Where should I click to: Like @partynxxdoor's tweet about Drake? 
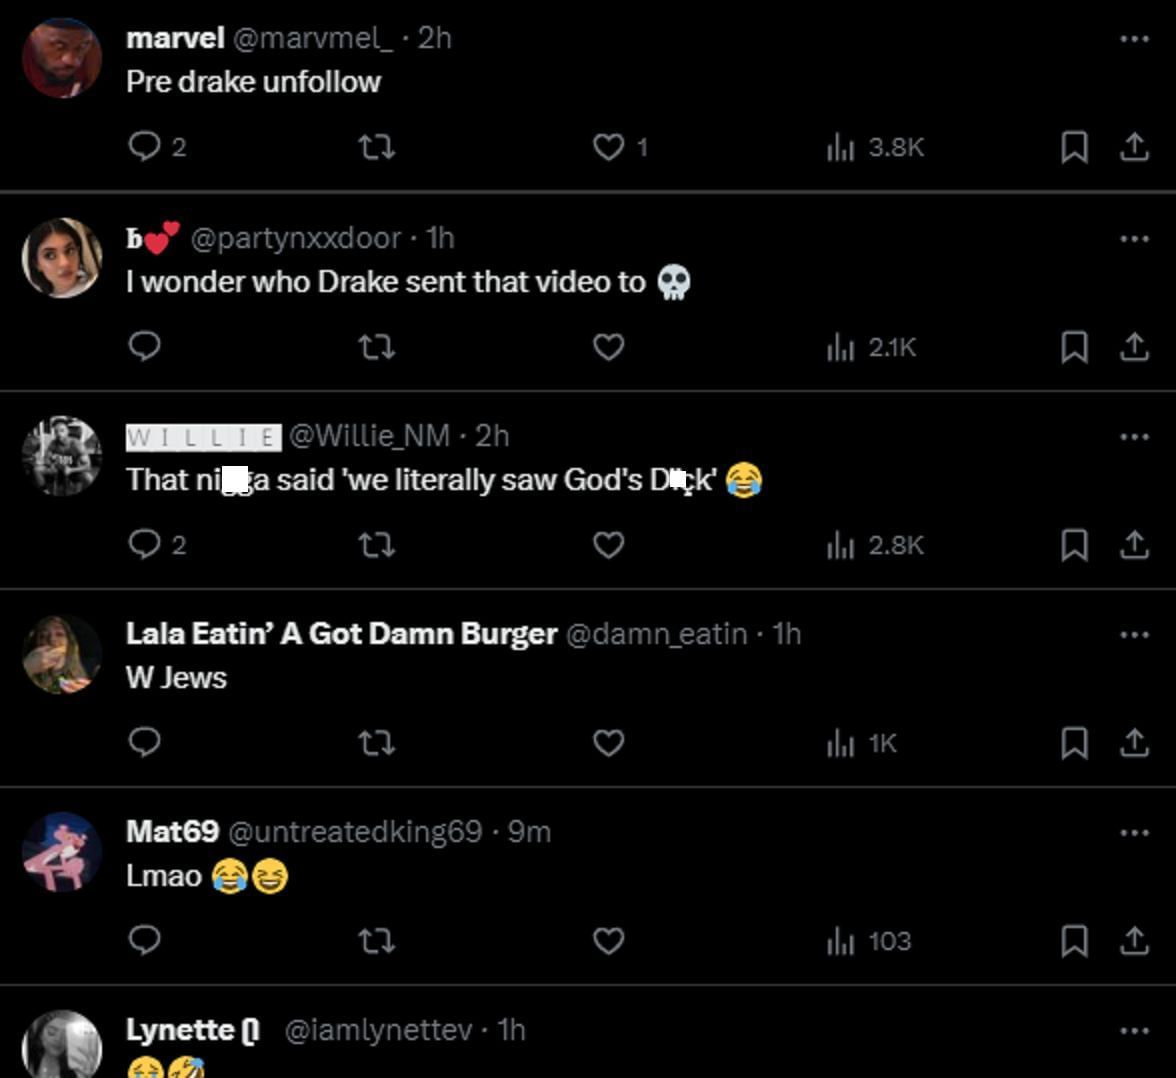609,347
